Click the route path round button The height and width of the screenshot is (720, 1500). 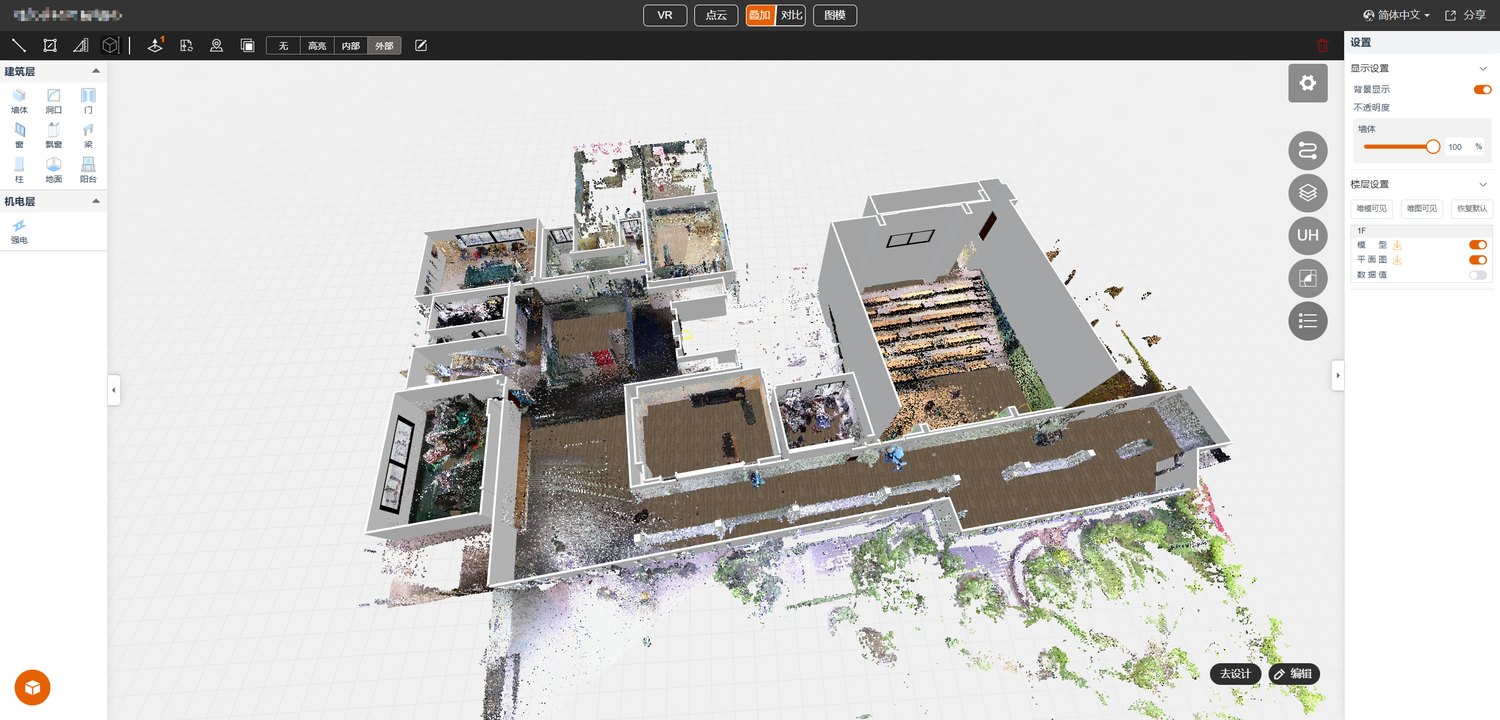click(x=1308, y=151)
